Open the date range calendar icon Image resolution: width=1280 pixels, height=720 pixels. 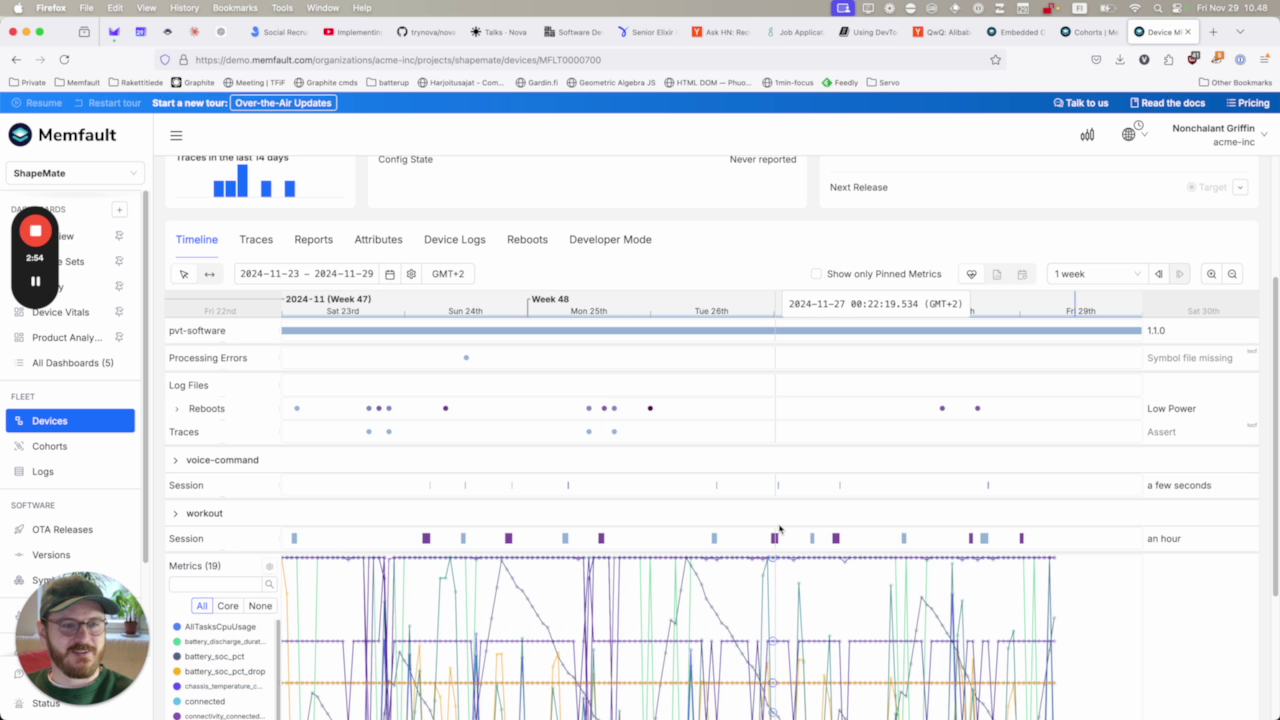[390, 274]
